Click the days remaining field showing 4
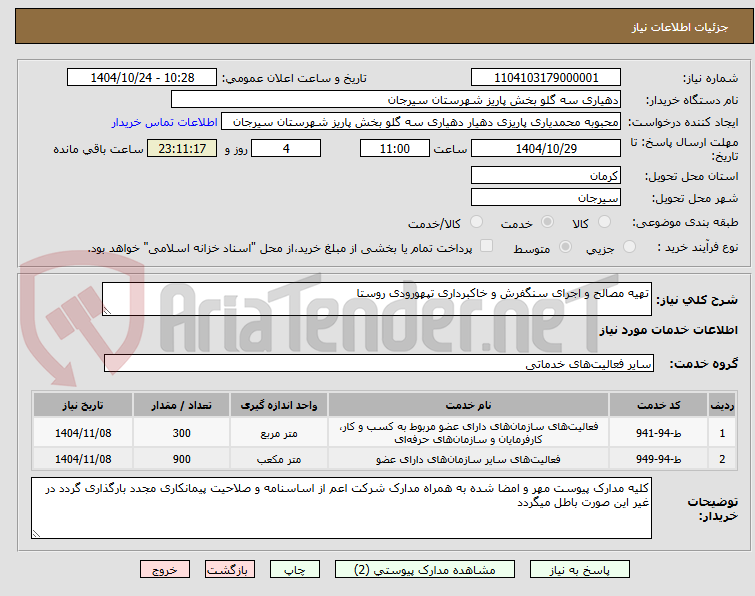 pos(286,148)
